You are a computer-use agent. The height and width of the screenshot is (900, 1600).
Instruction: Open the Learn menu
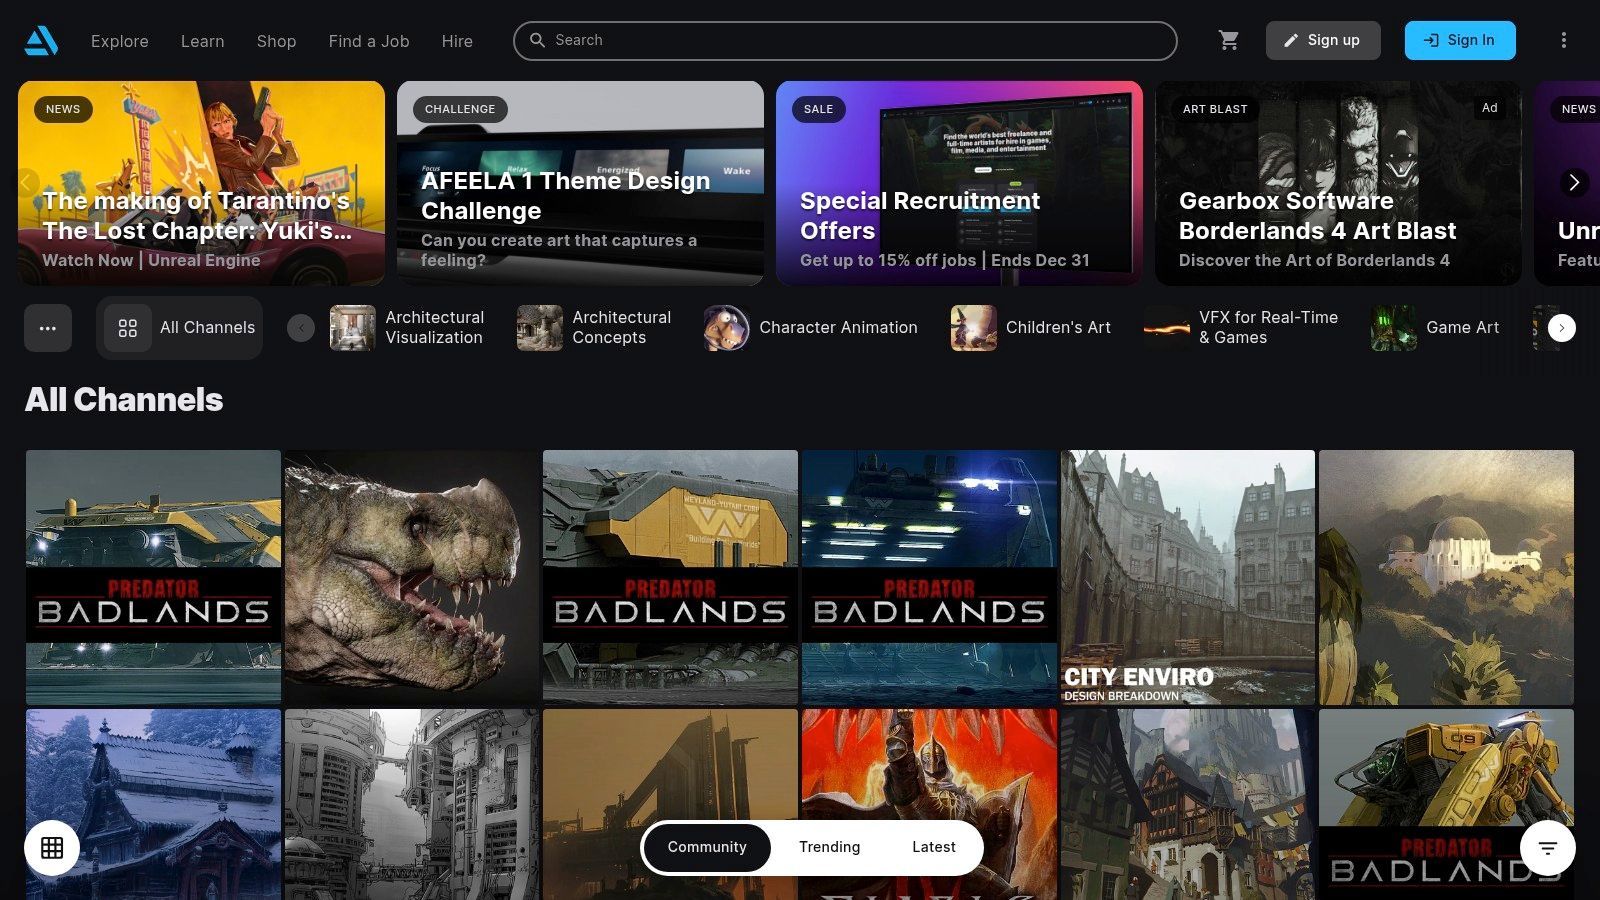pos(203,41)
